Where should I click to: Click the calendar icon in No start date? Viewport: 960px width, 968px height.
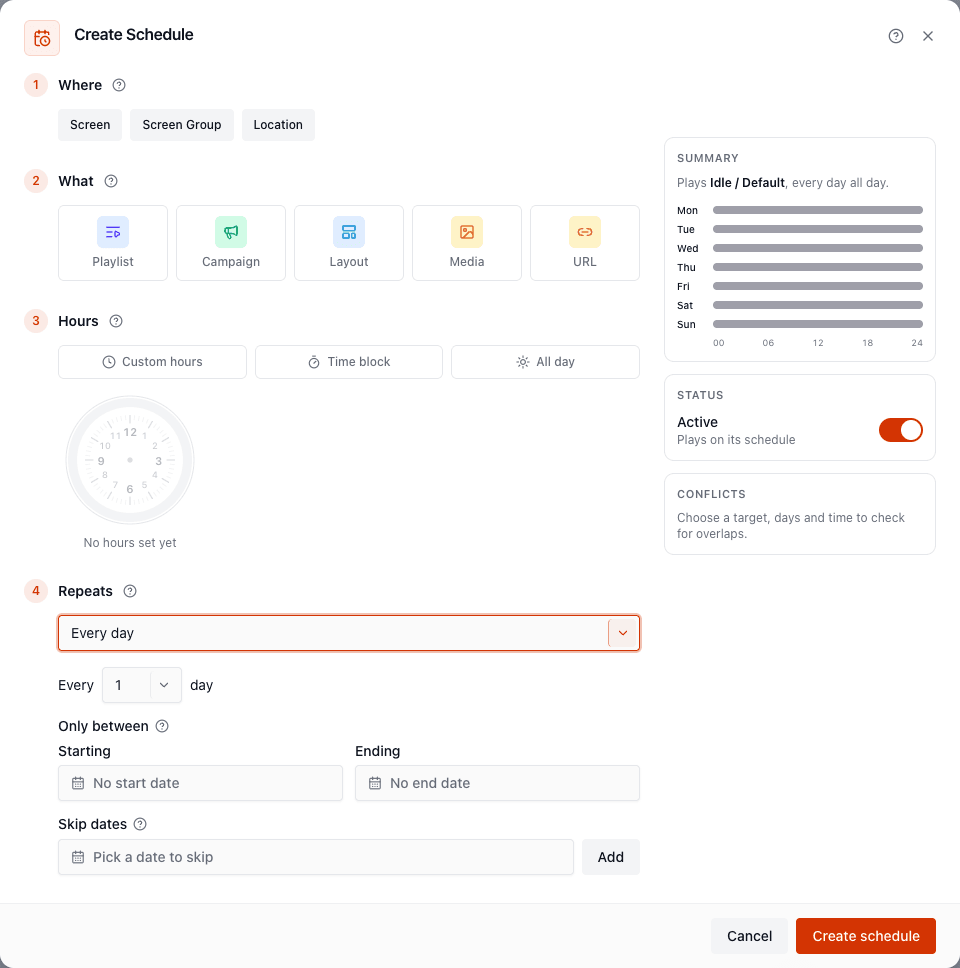[78, 783]
